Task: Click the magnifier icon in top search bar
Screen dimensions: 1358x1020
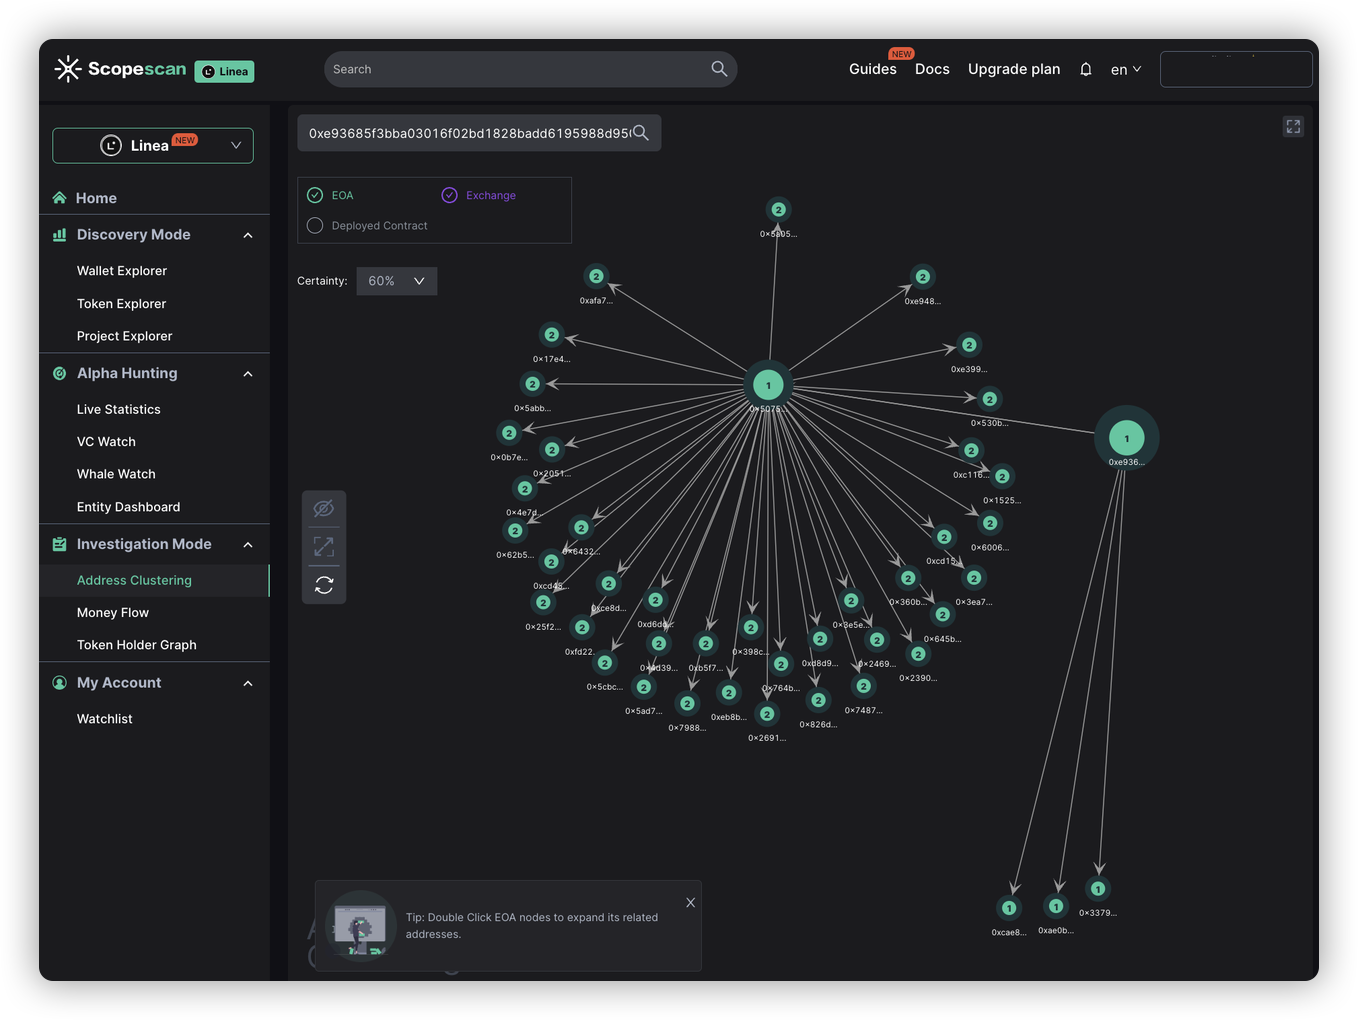Action: pos(718,69)
